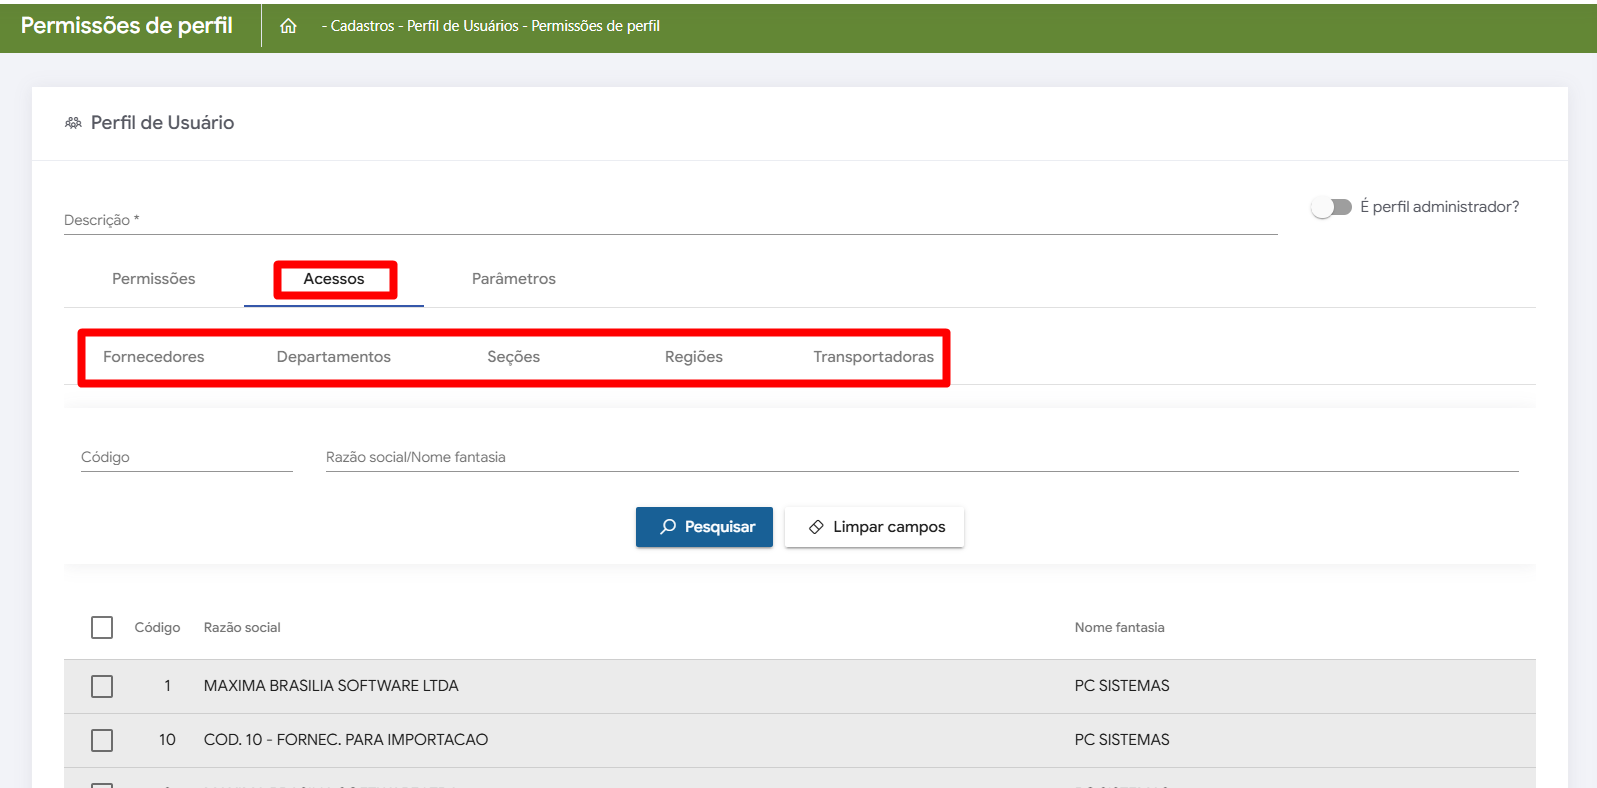Click the eraser icon on Limpar campos

tap(816, 527)
